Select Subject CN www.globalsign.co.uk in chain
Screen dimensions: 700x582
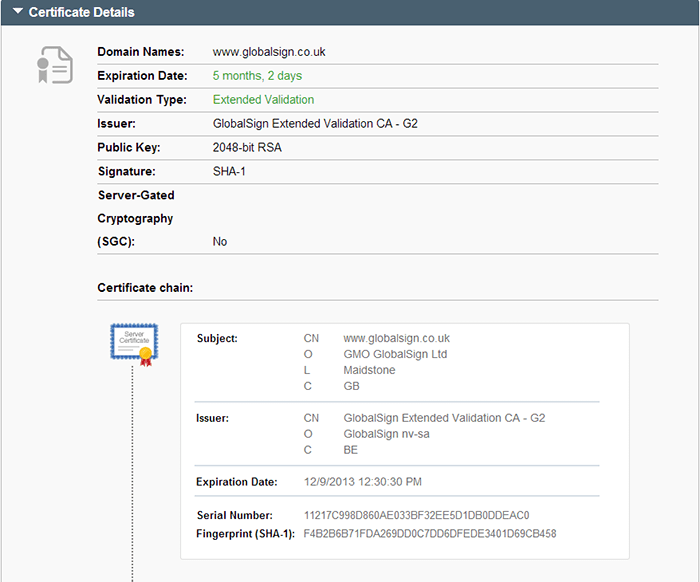396,338
